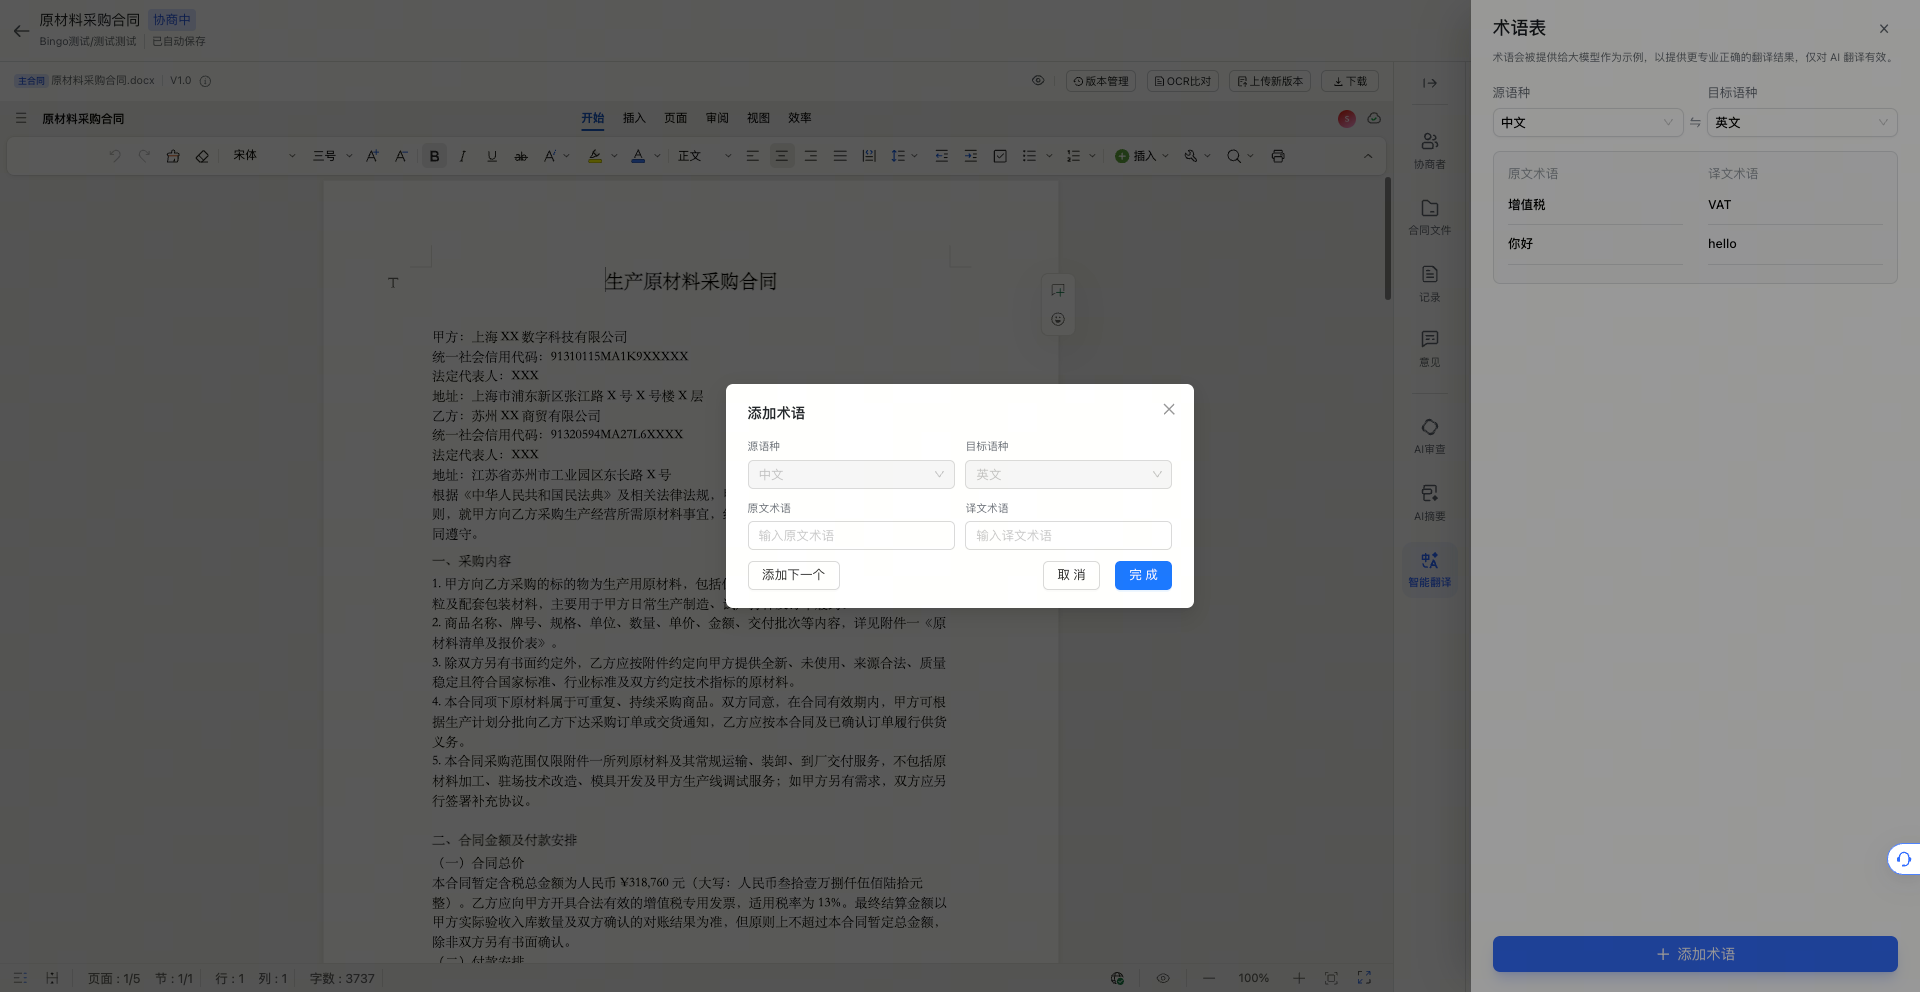The height and width of the screenshot is (992, 1920).
Task: Click the blue 完成 button
Action: (1143, 575)
